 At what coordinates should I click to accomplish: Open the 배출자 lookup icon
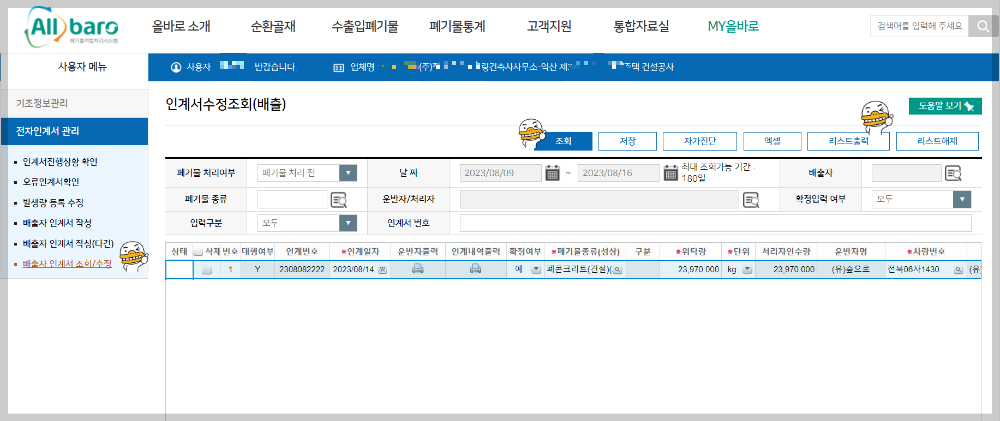(953, 173)
